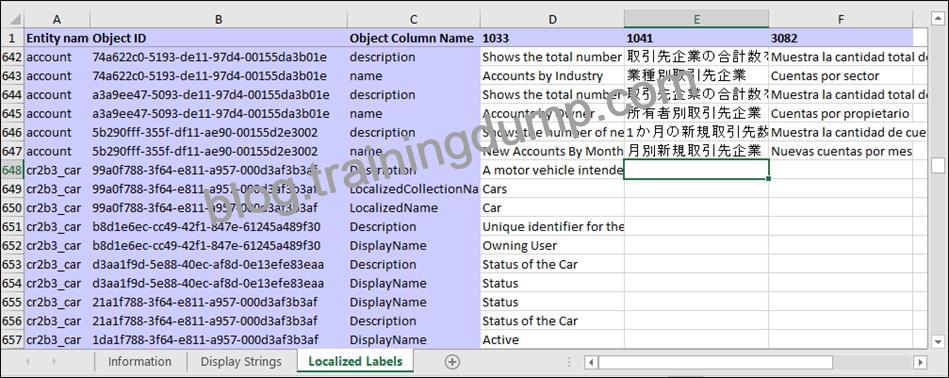Click the next sheet navigation arrow
The image size is (949, 378).
[x=54, y=362]
